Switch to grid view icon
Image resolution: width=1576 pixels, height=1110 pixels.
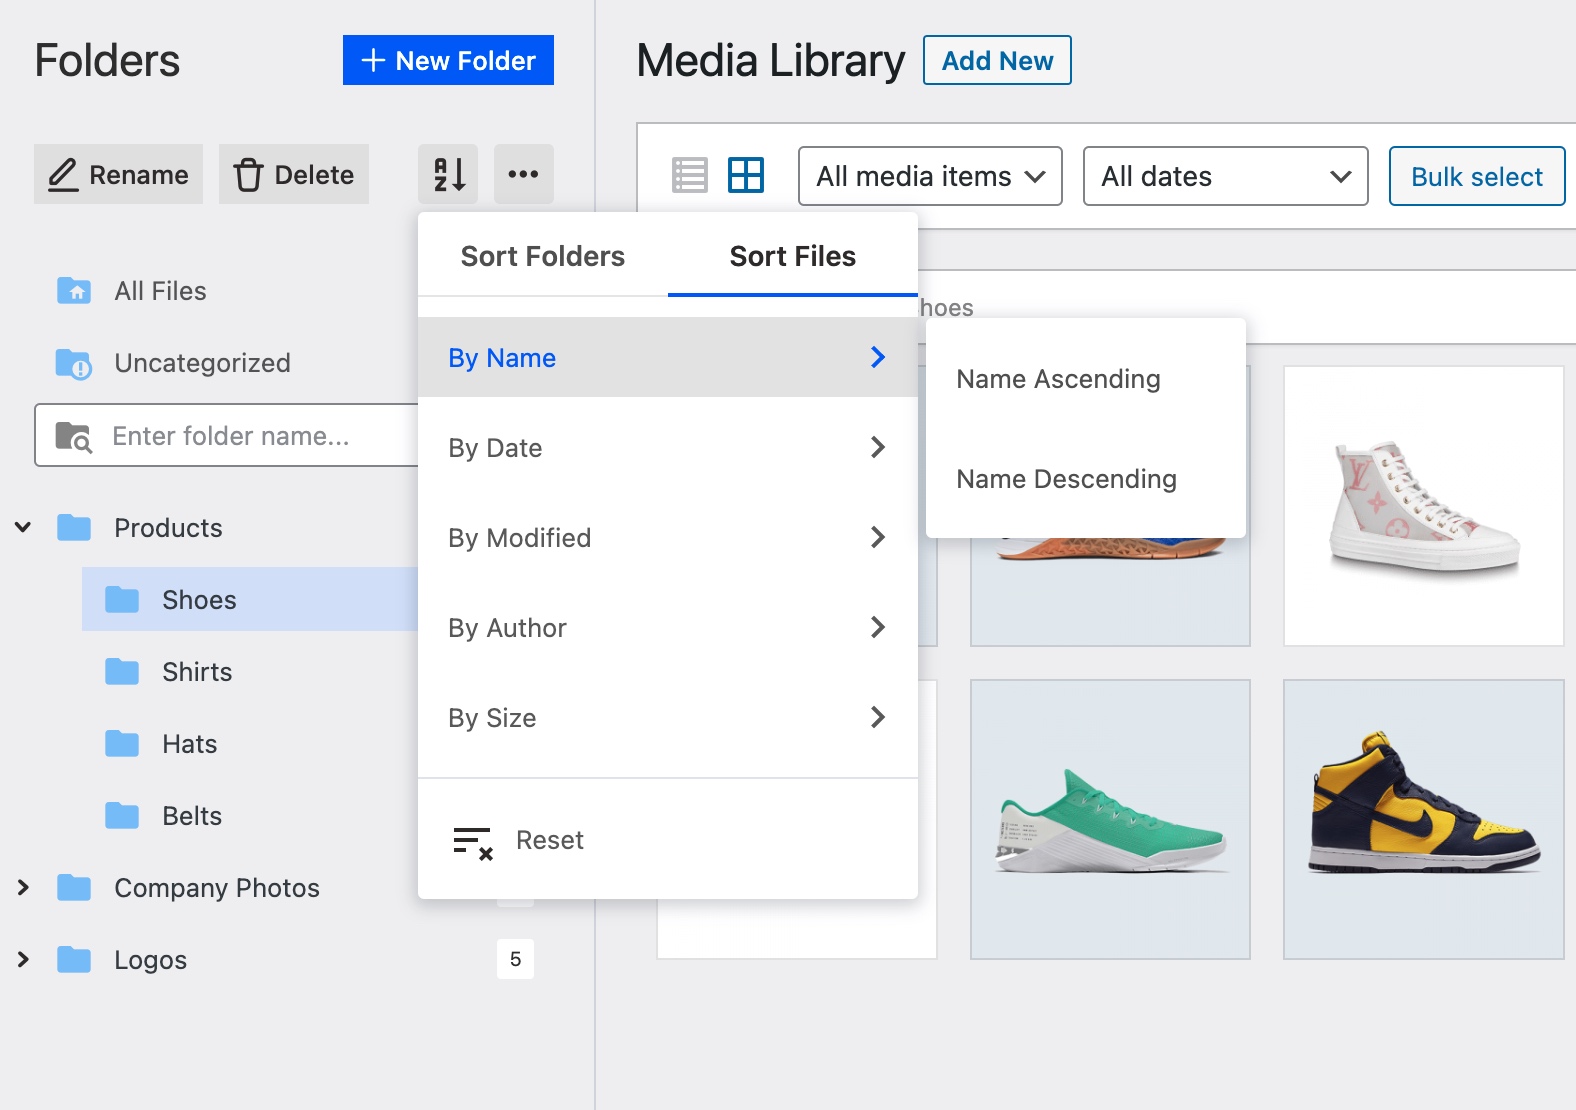(x=746, y=176)
